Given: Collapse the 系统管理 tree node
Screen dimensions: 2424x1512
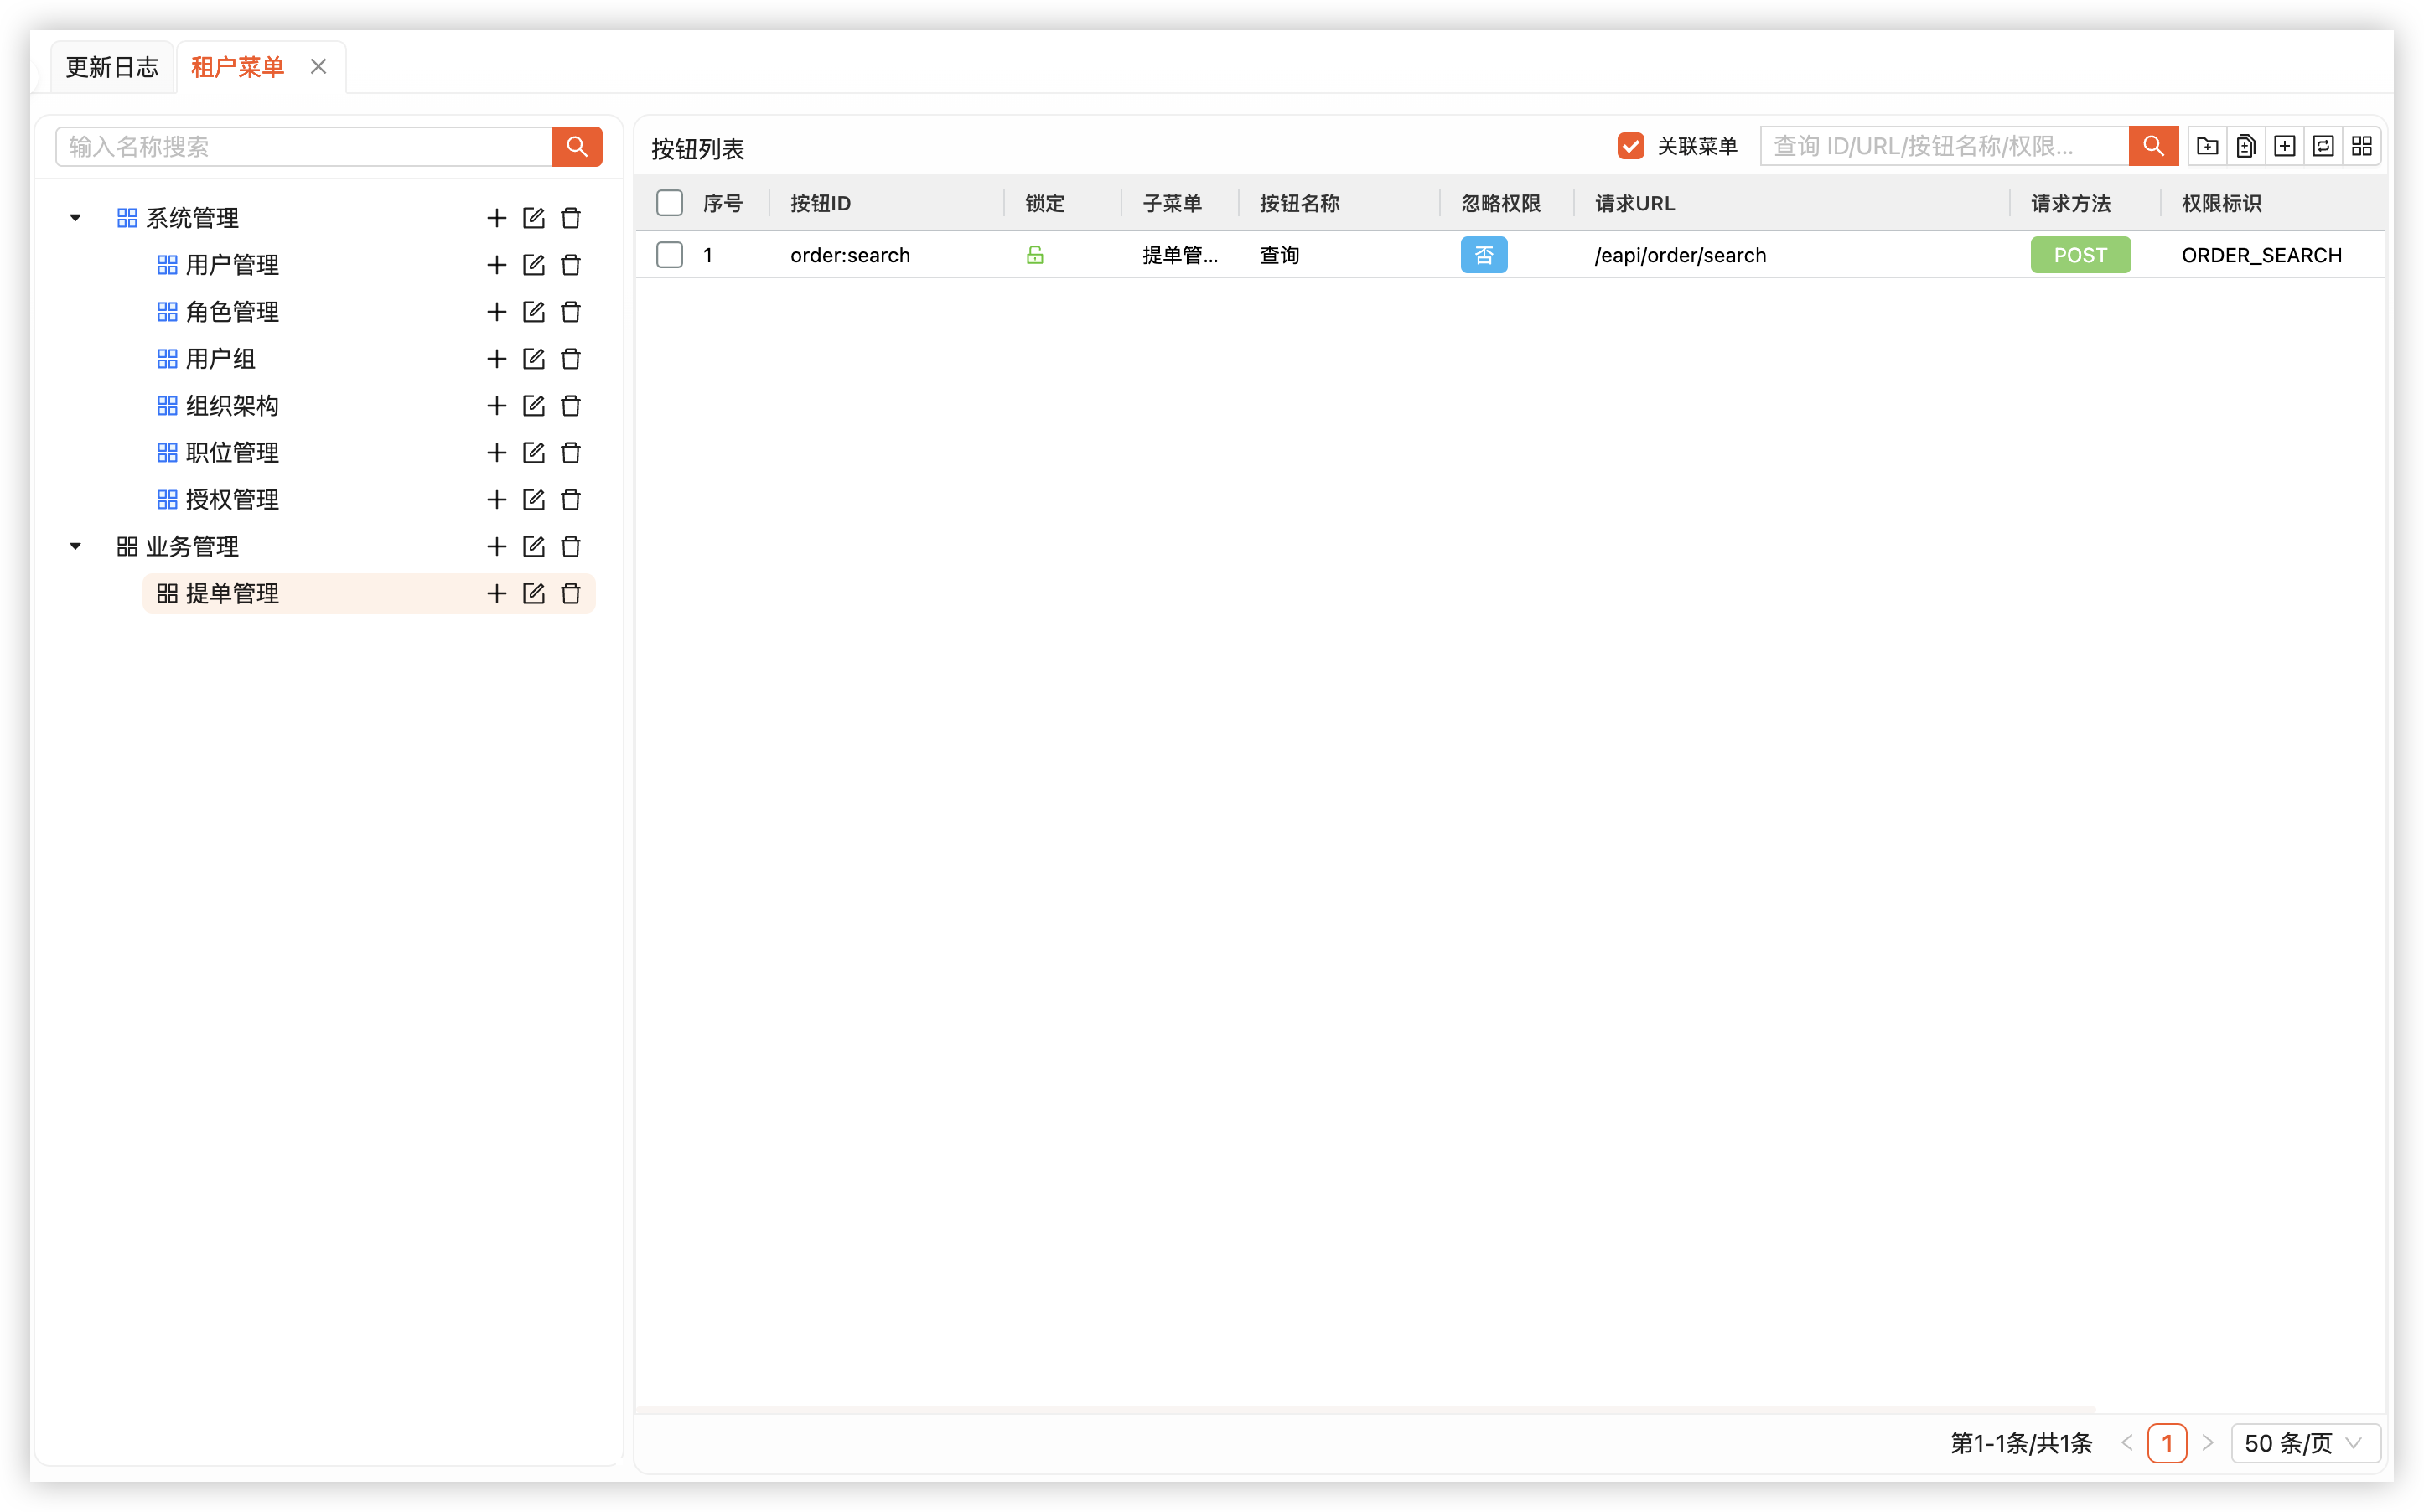Looking at the screenshot, I should pyautogui.click(x=75, y=218).
